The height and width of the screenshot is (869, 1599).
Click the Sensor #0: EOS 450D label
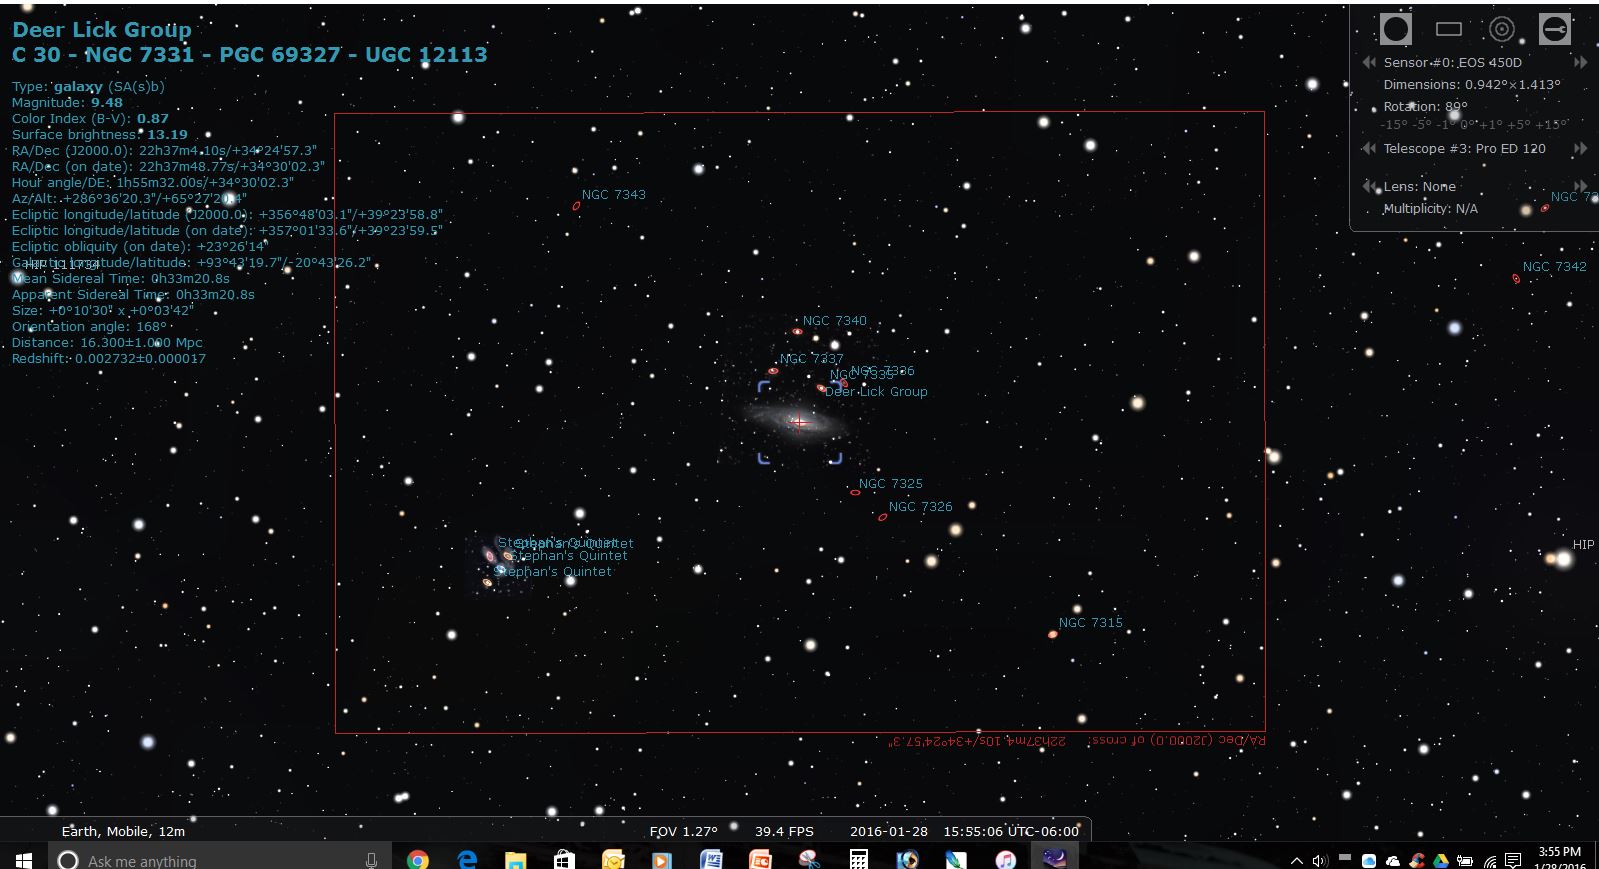coord(1453,62)
